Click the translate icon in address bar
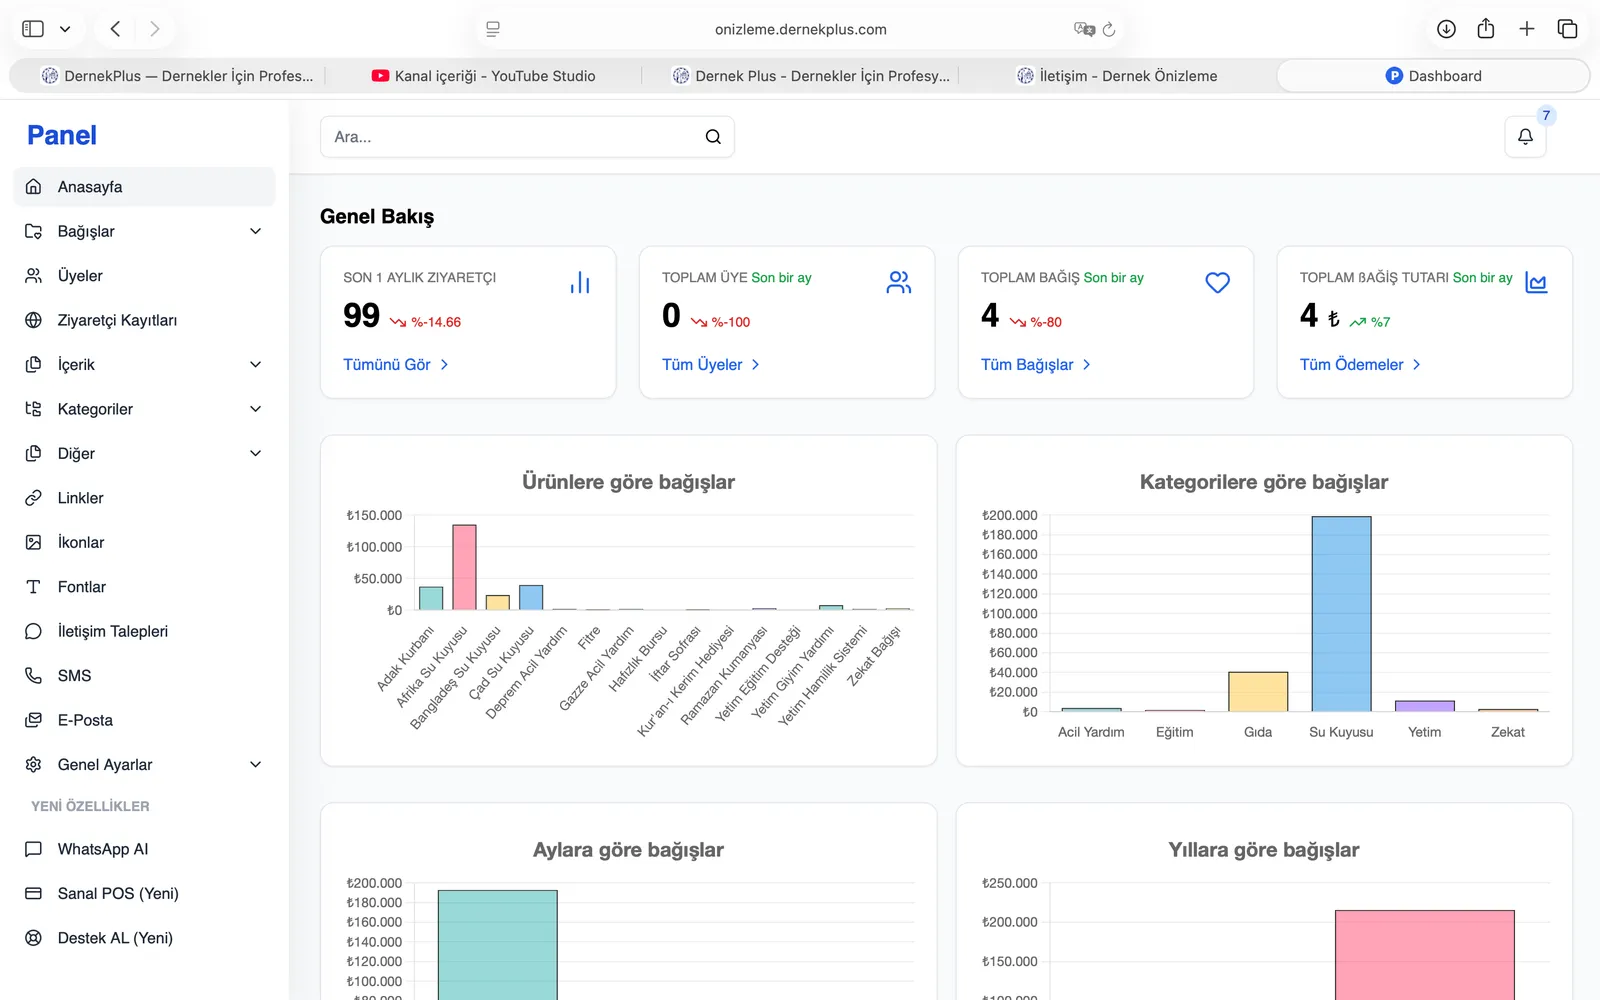The image size is (1600, 1000). click(x=1084, y=29)
